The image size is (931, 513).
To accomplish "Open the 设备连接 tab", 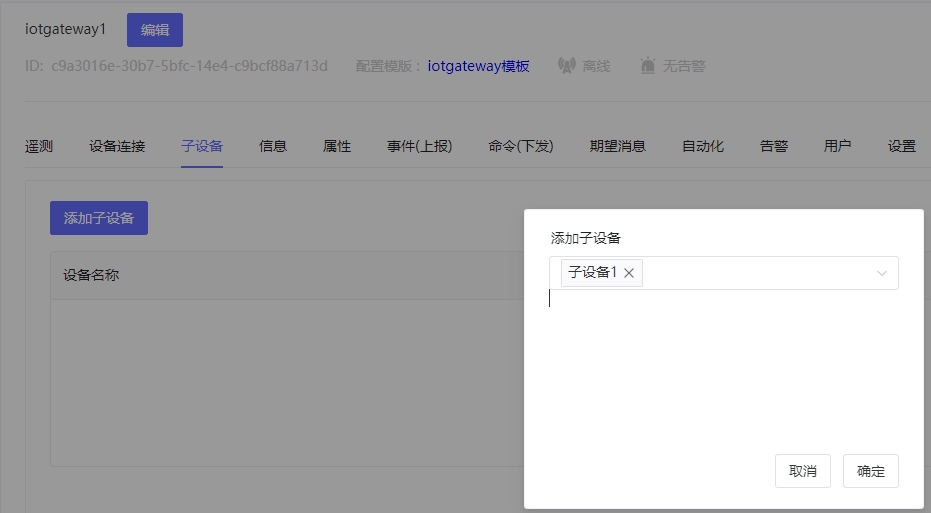I will click(117, 146).
